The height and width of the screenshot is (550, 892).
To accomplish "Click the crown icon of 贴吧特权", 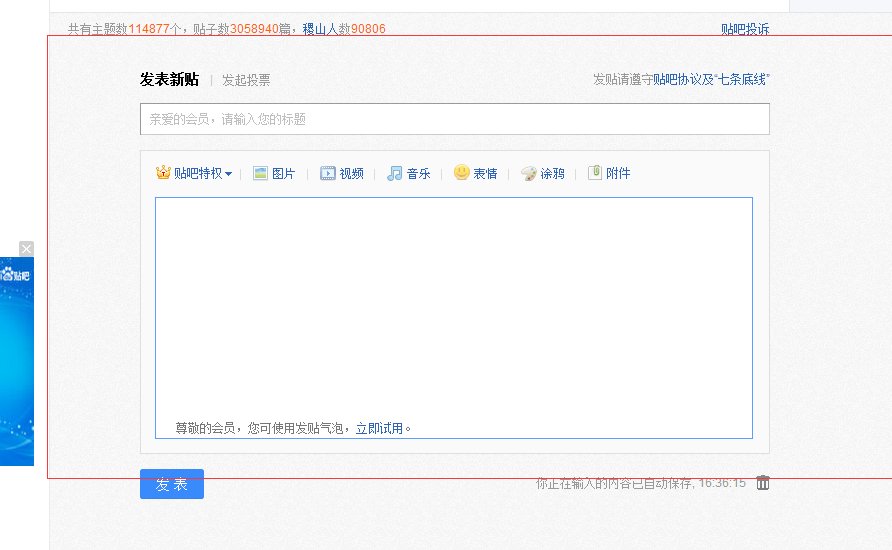I will click(163, 172).
